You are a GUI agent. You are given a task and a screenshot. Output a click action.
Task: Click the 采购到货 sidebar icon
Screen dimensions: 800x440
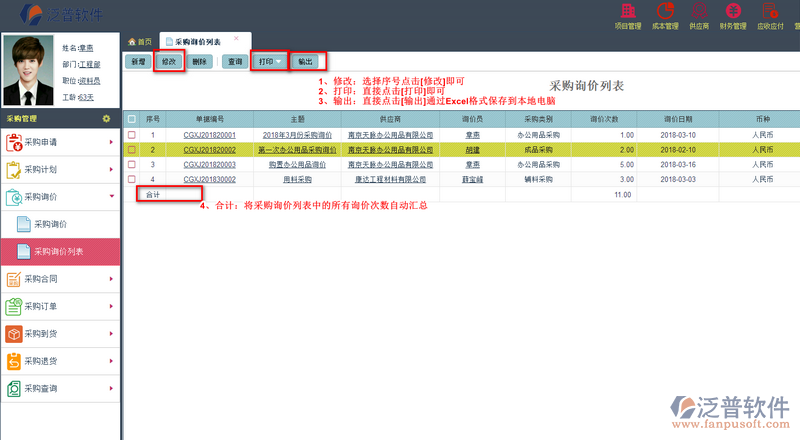tap(14, 334)
